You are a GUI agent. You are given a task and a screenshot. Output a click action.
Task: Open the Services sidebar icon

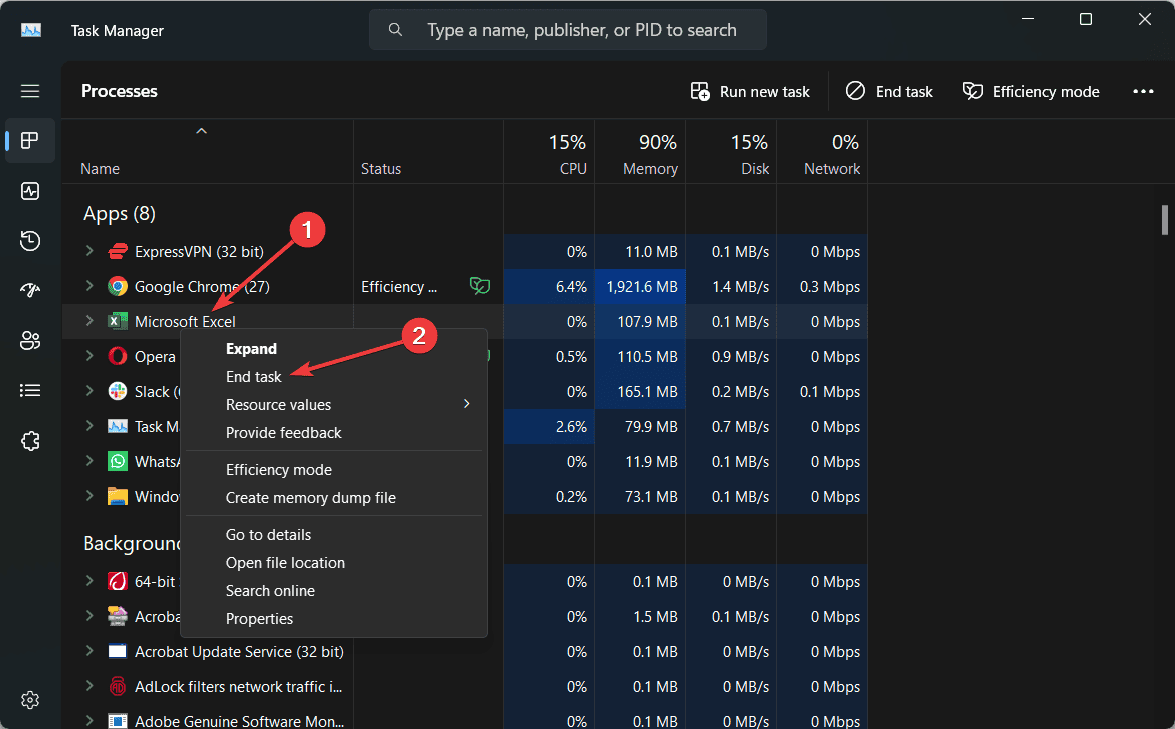(x=30, y=441)
